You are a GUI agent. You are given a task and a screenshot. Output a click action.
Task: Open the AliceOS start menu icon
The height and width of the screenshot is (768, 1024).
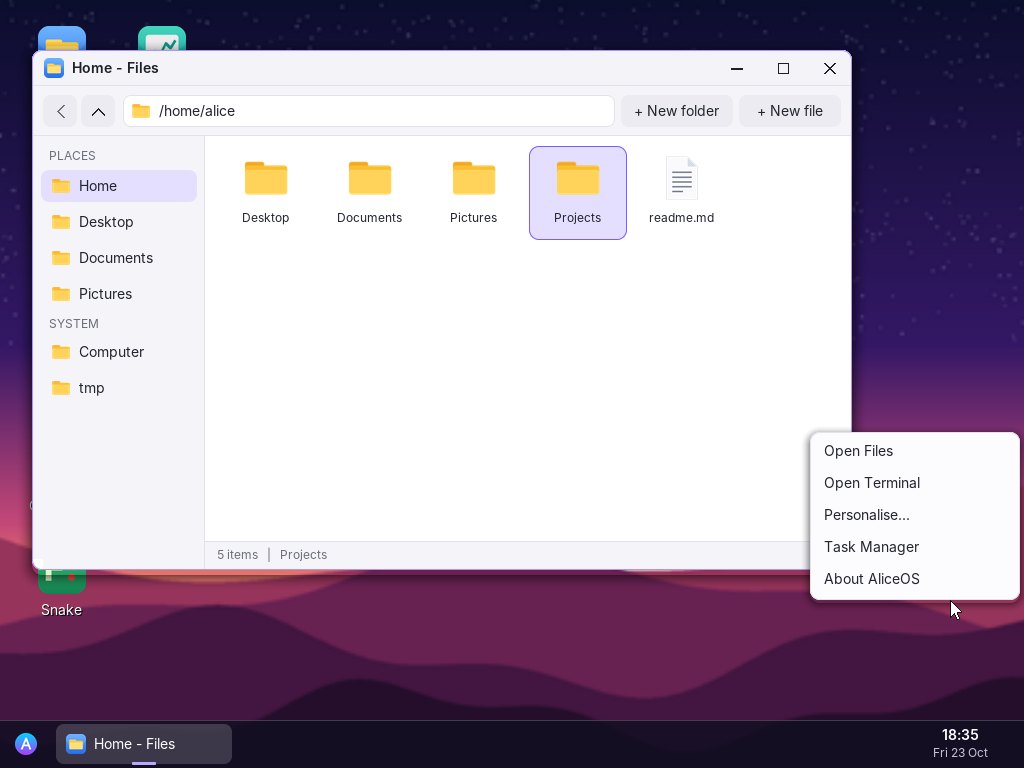coord(26,744)
